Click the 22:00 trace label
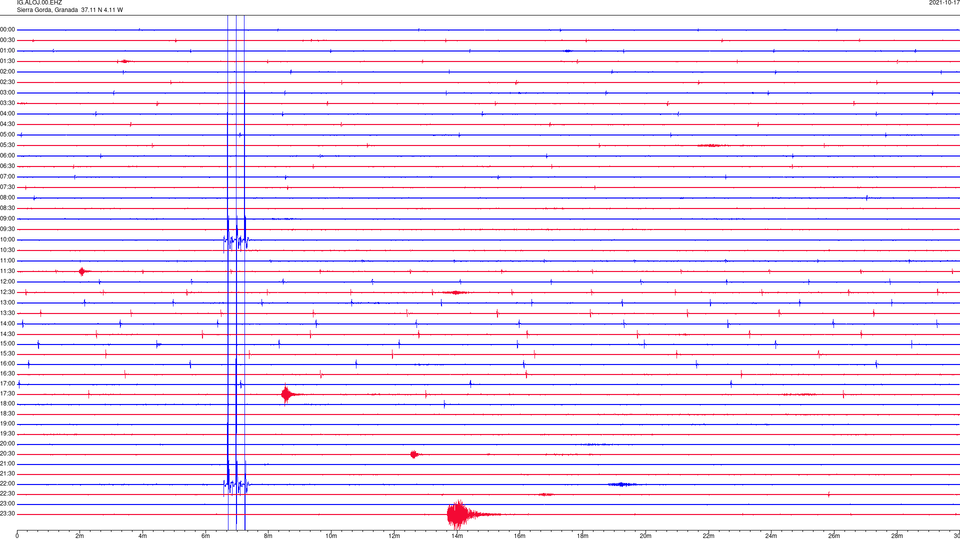 click(8, 484)
